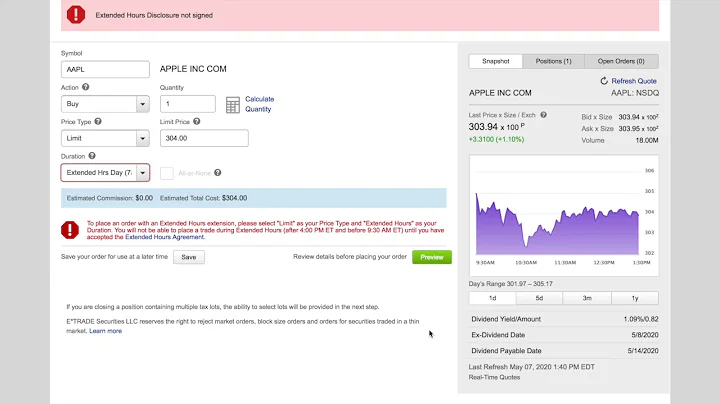The height and width of the screenshot is (404, 720).
Task: Select the 3m chart range
Action: (x=587, y=298)
